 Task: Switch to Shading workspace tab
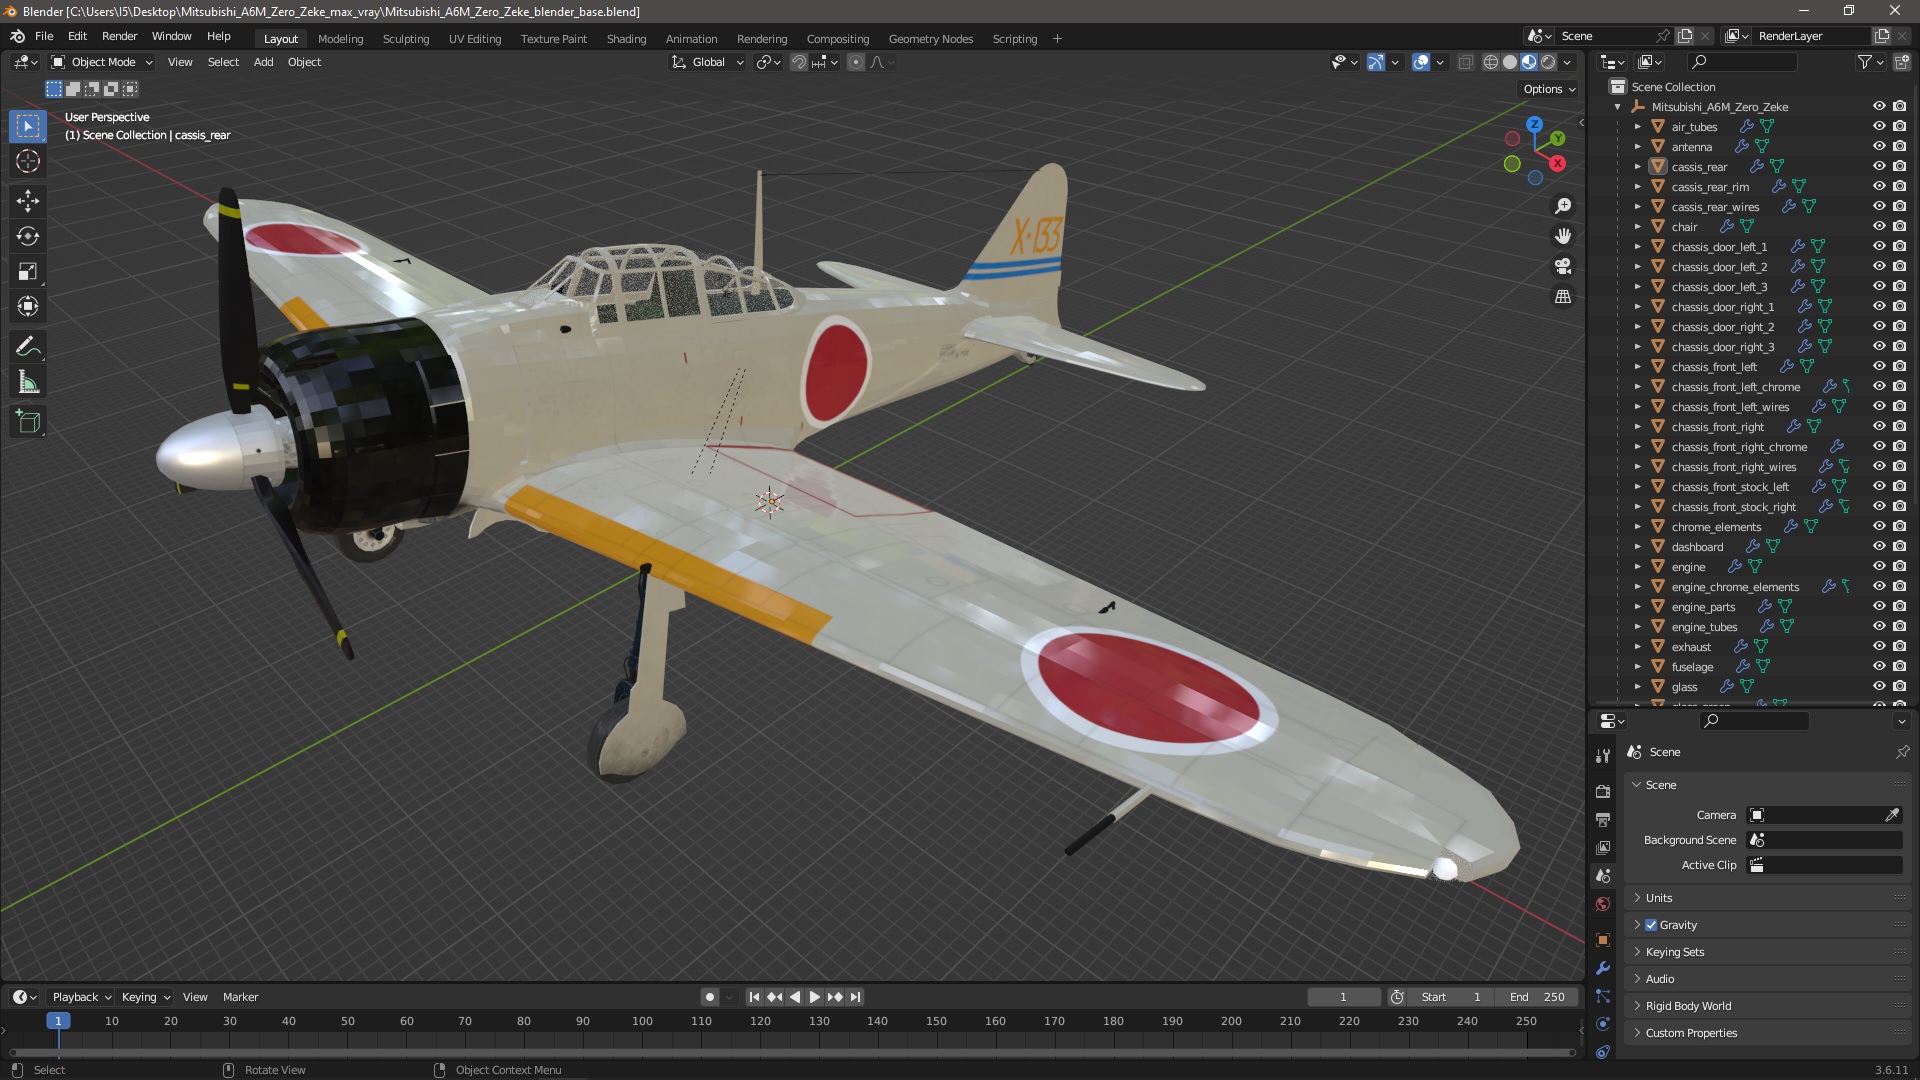pos(626,39)
